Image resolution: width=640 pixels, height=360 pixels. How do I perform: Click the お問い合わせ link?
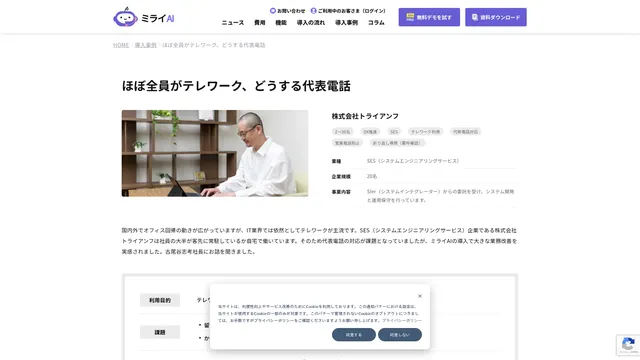point(291,11)
